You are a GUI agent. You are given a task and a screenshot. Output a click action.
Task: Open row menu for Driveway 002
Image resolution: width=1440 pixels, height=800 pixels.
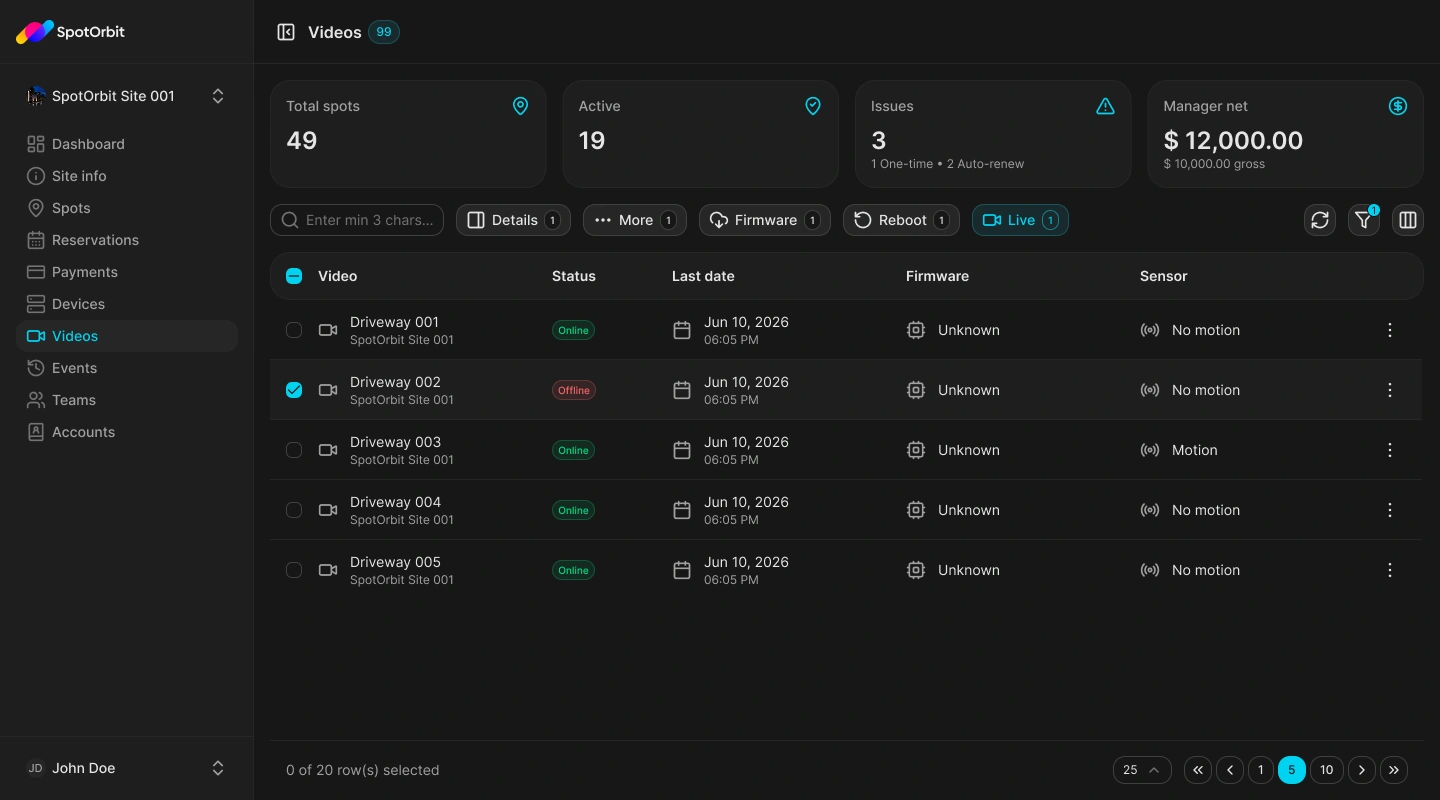(x=1390, y=390)
